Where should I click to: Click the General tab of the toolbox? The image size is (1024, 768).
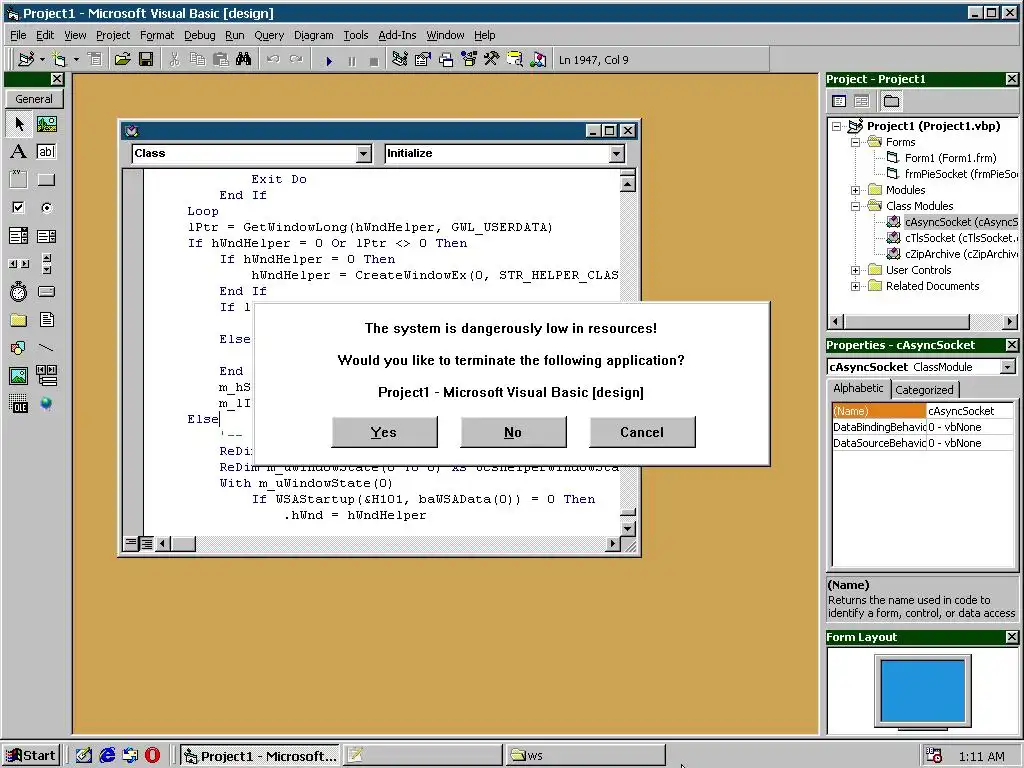[x=34, y=99]
